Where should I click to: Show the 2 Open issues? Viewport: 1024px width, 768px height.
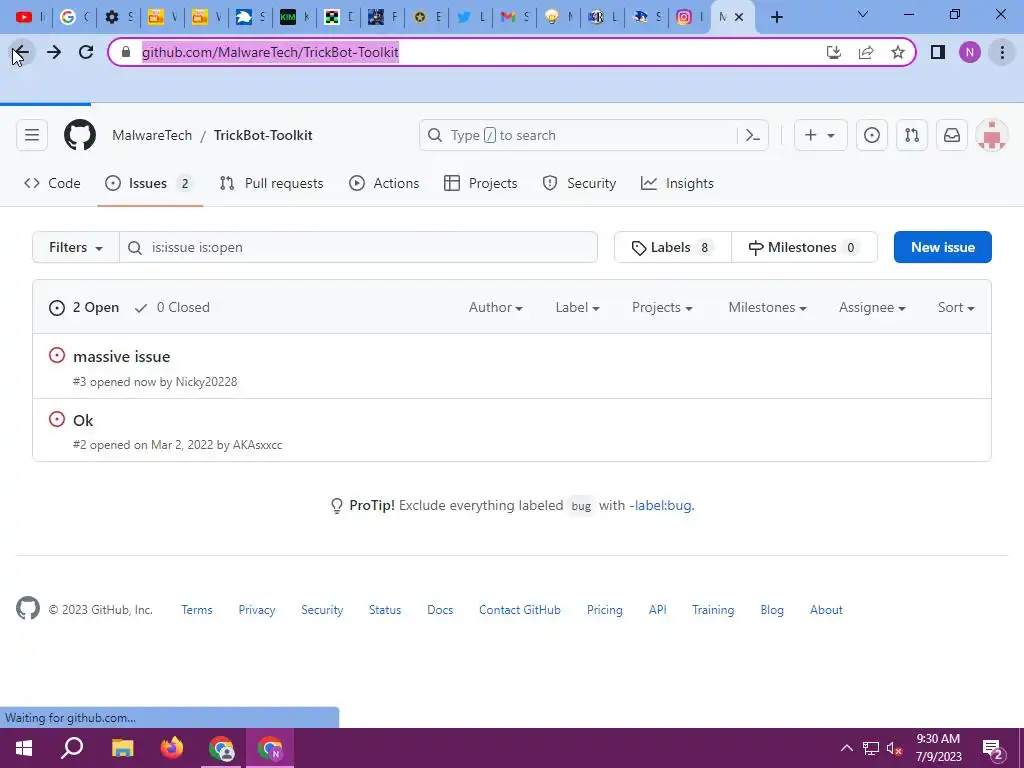(84, 308)
